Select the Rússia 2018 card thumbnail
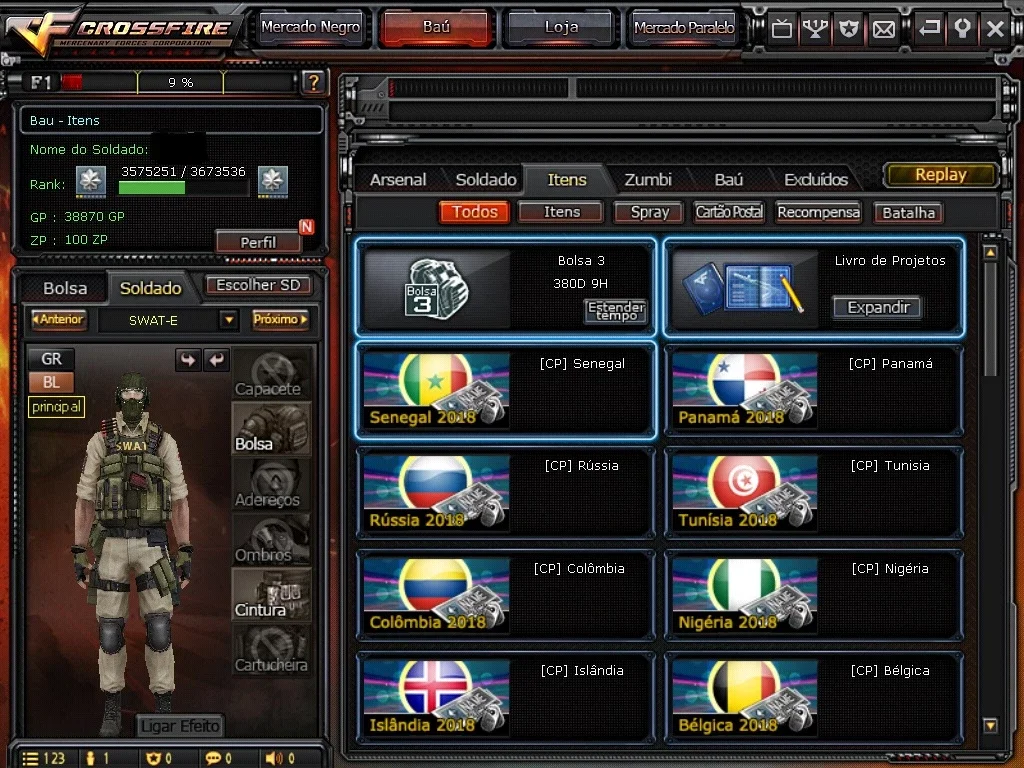 click(436, 493)
